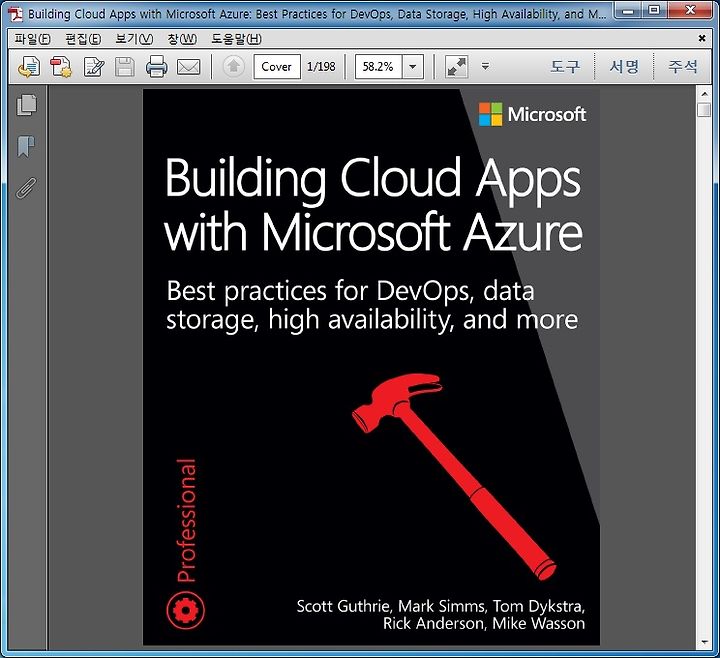Open the Attachments paperclip panel icon
The width and height of the screenshot is (720, 658).
point(26,188)
